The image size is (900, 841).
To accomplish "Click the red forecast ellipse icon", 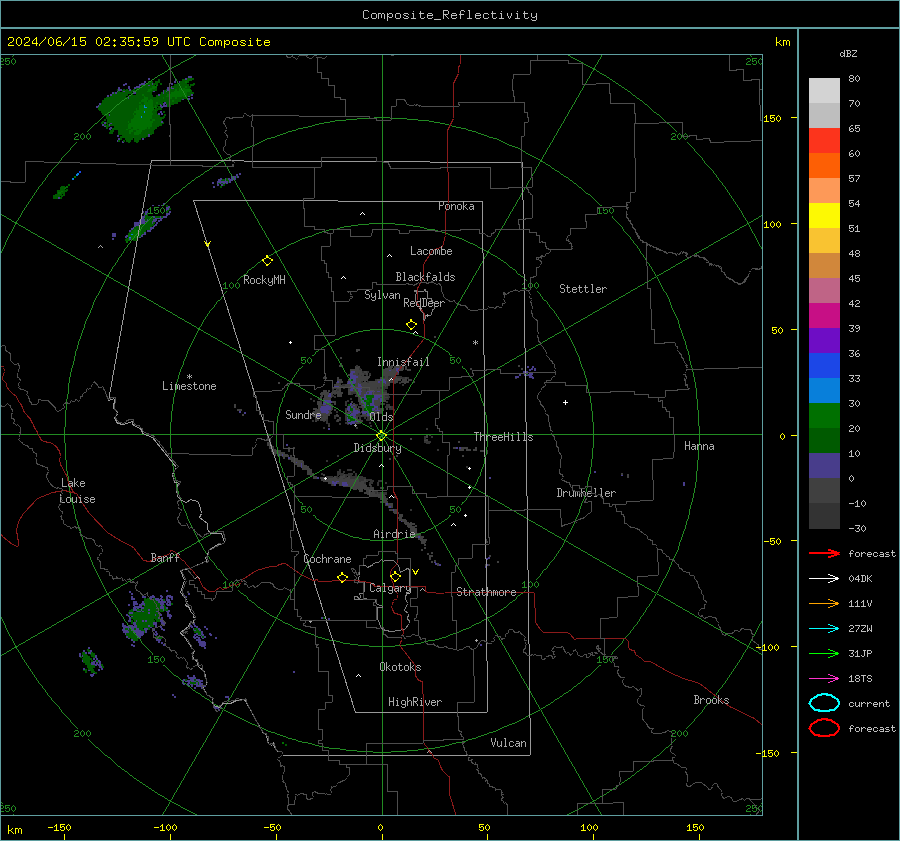I will [824, 728].
